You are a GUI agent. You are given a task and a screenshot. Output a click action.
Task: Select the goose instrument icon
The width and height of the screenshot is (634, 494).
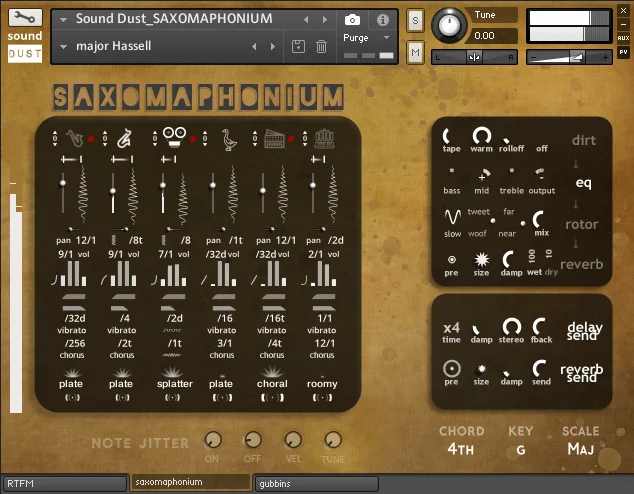point(229,140)
